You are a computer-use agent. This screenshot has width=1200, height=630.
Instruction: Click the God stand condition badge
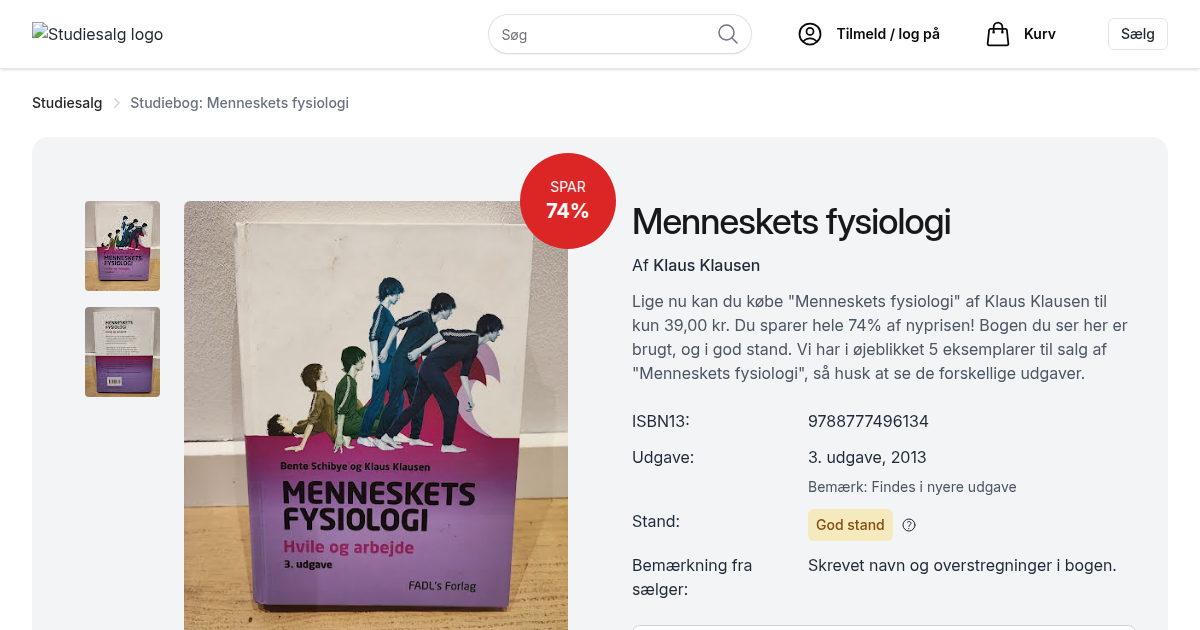click(x=850, y=525)
